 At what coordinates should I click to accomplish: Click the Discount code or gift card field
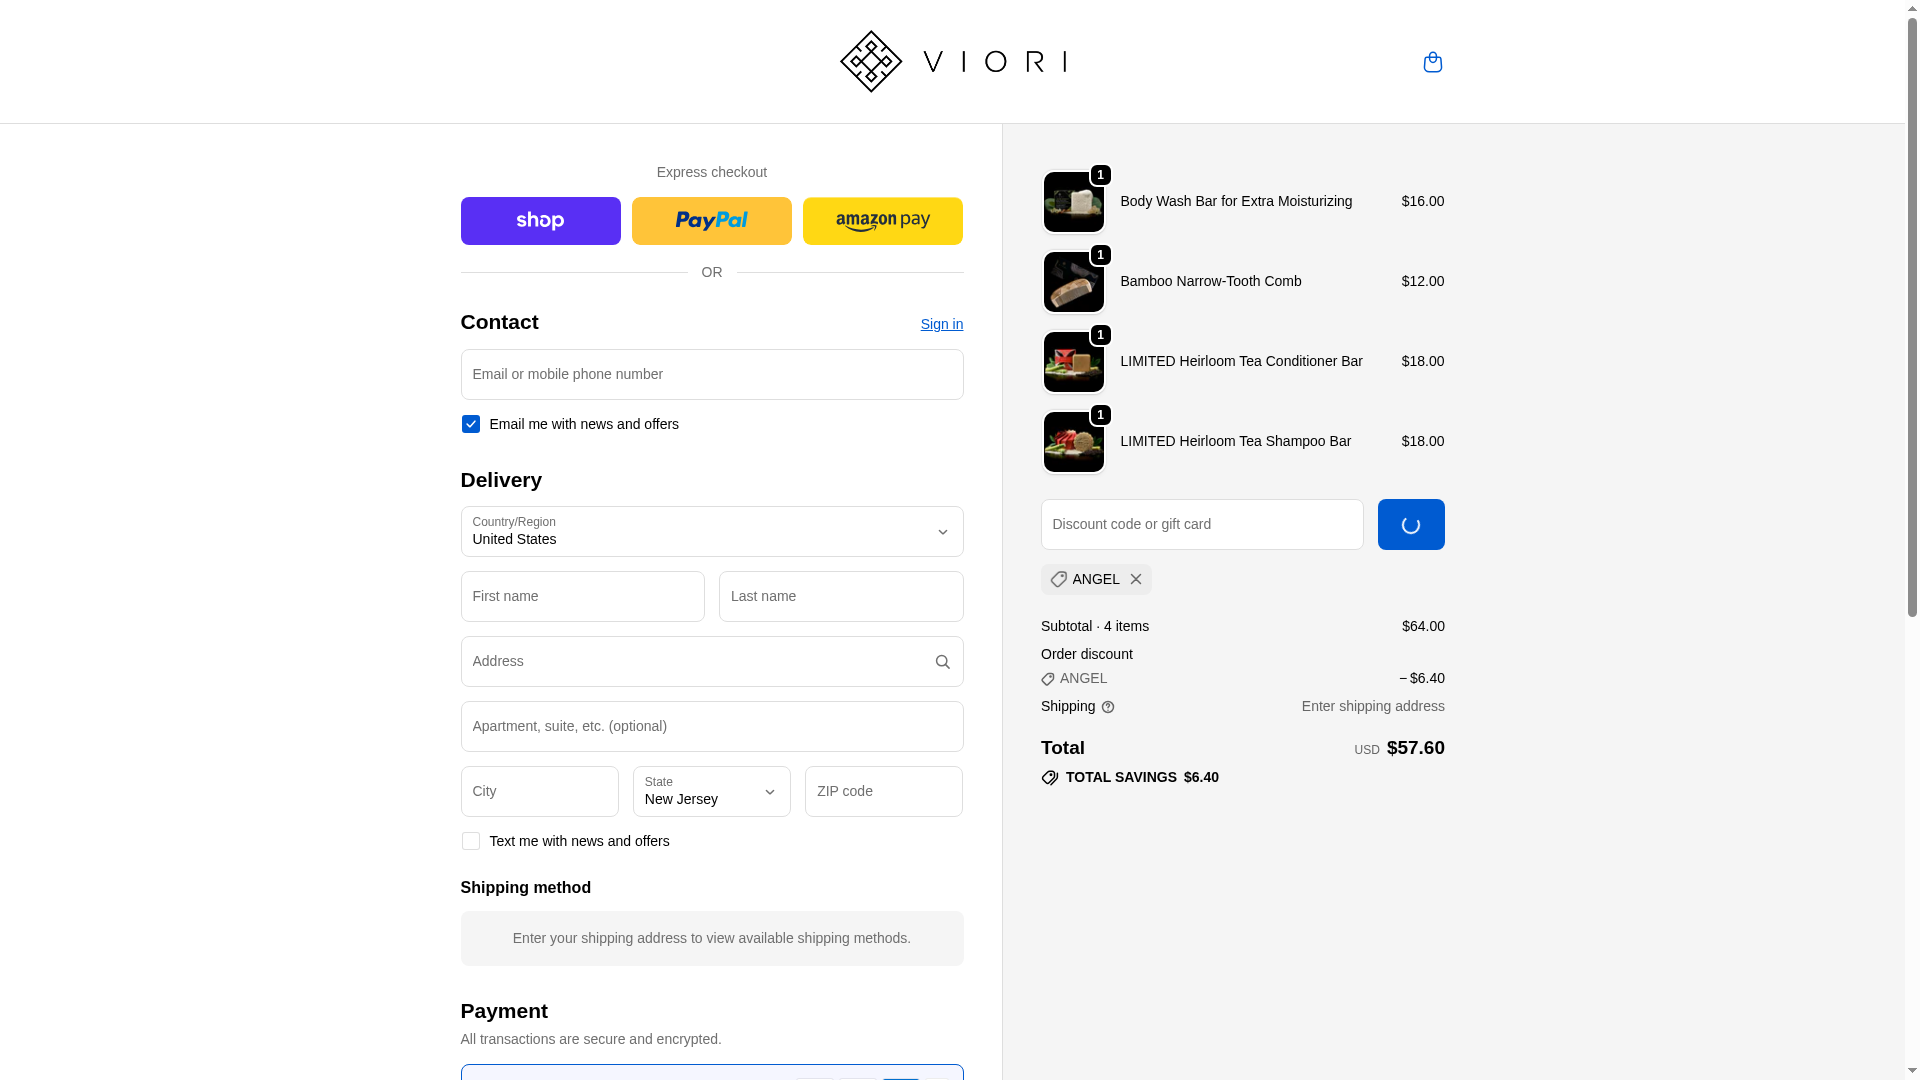coord(1202,524)
